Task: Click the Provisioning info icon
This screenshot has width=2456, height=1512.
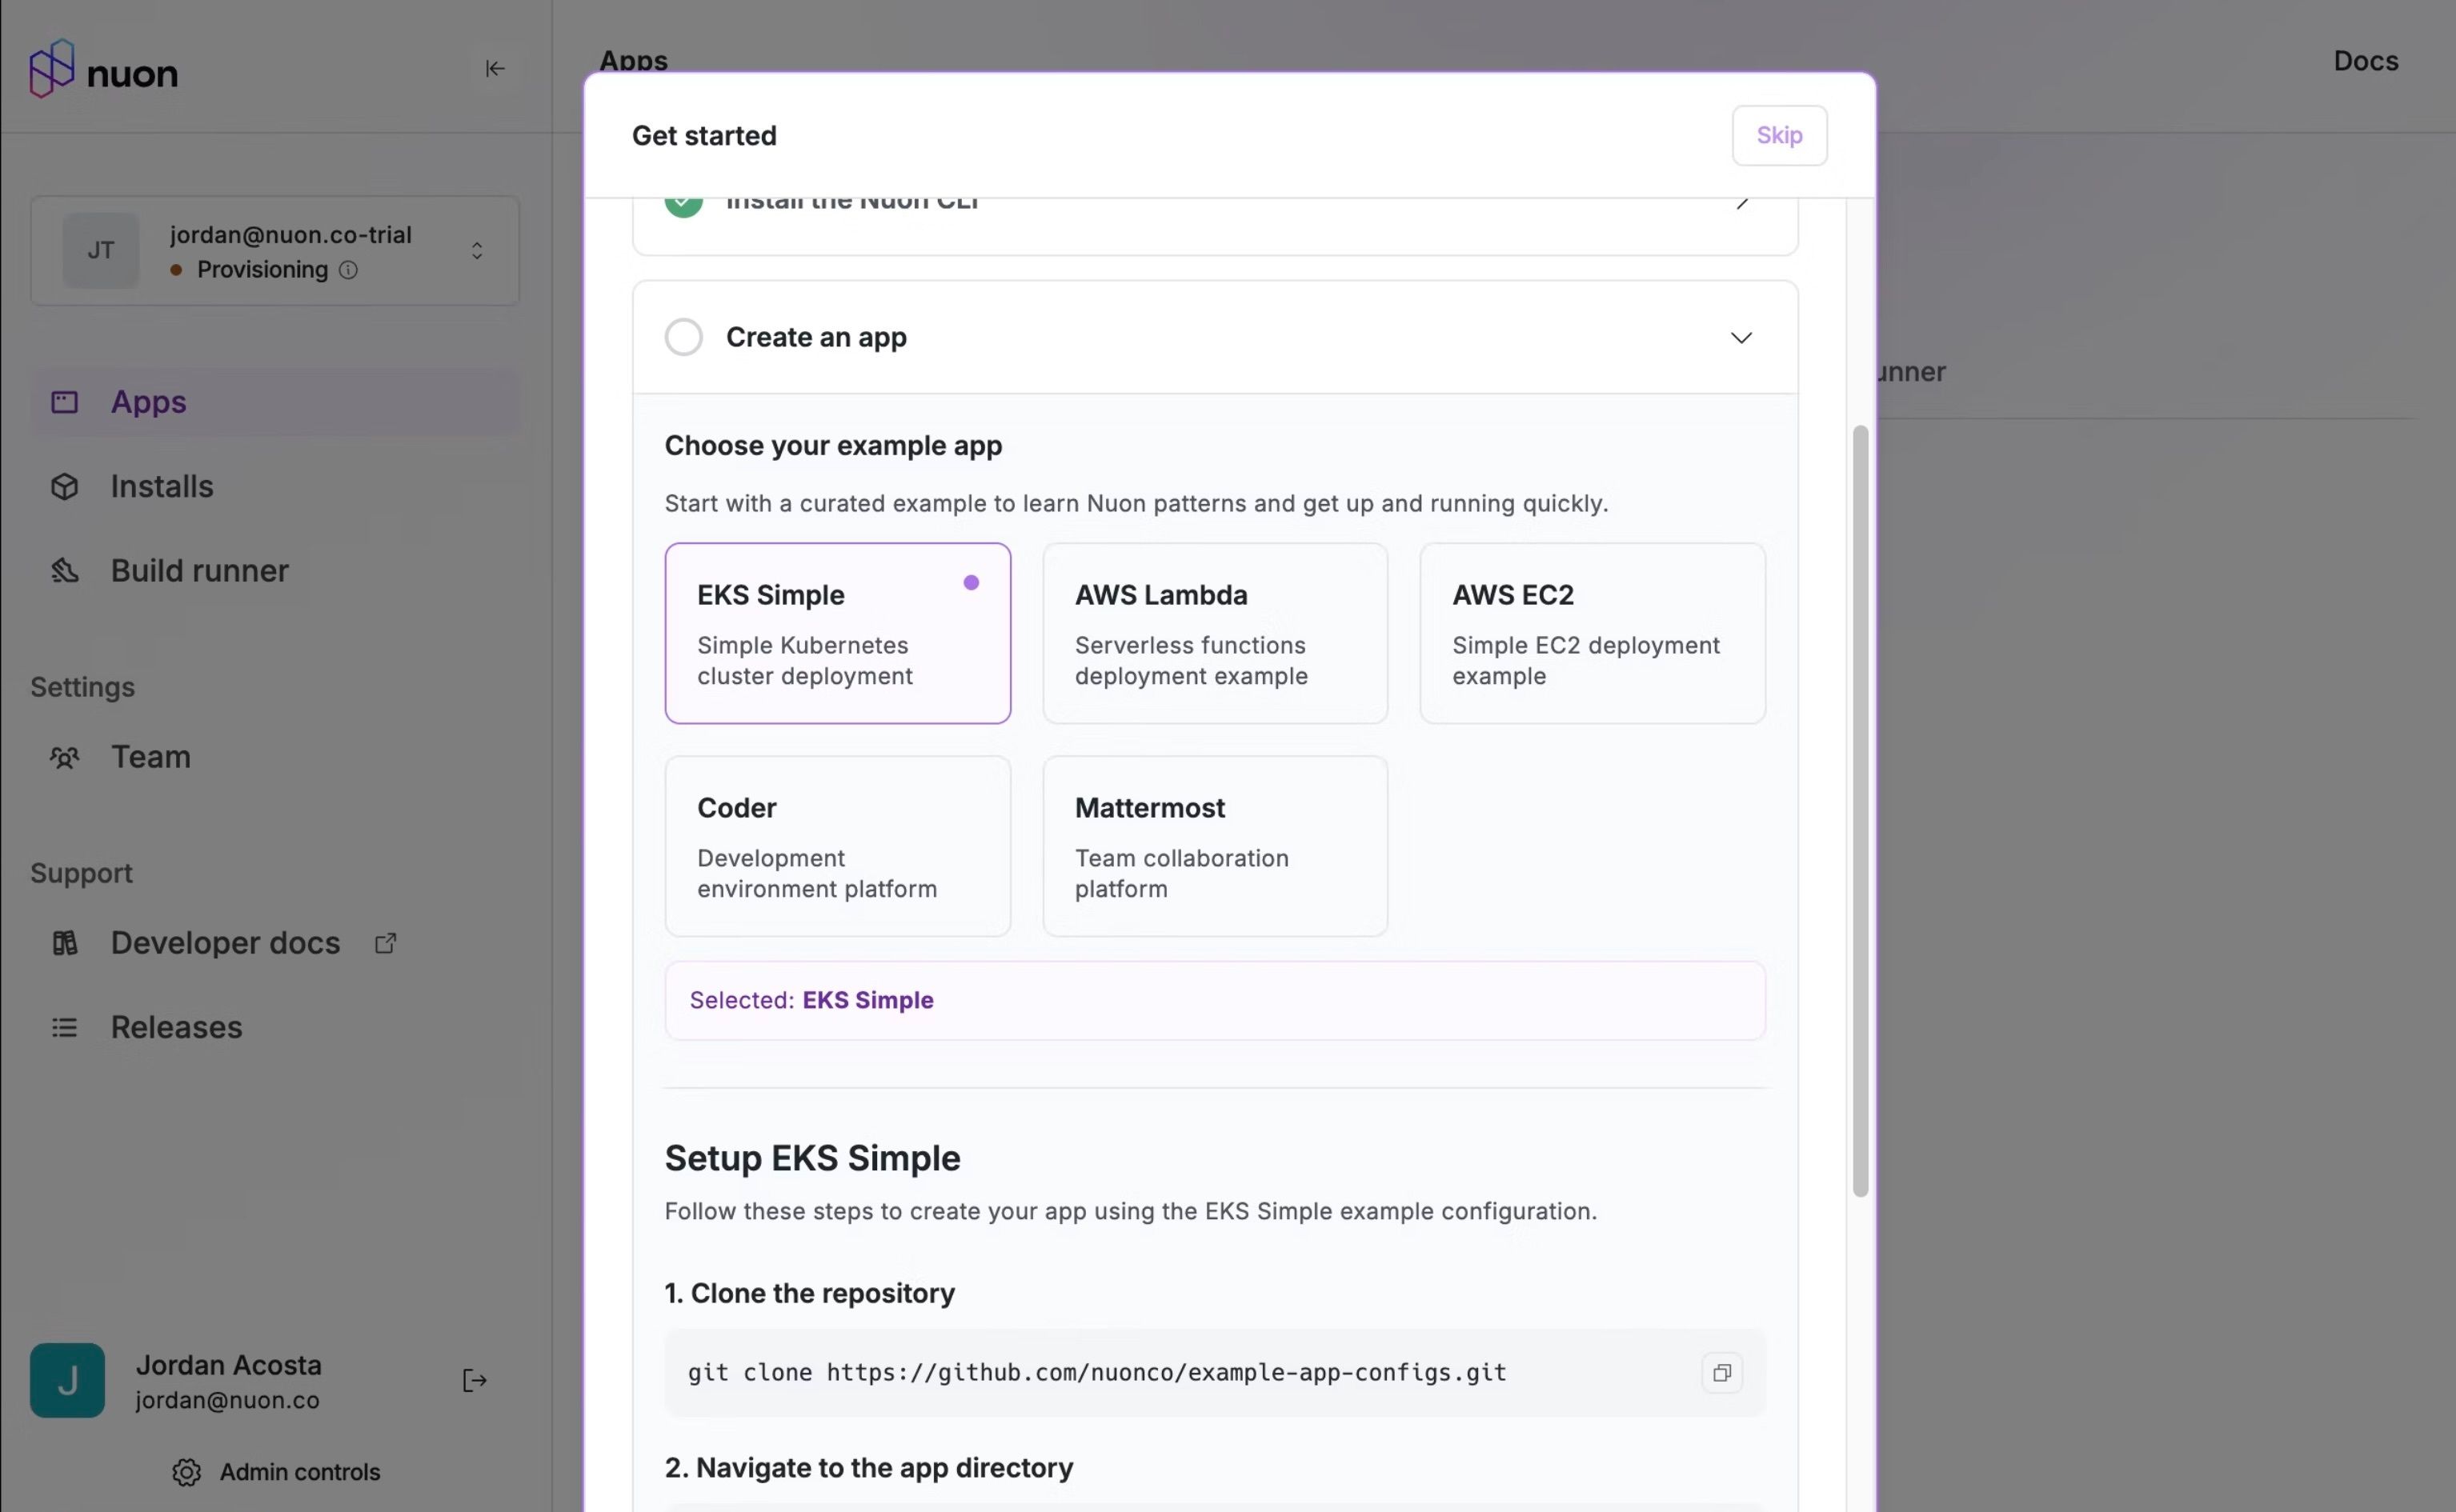Action: [x=348, y=270]
